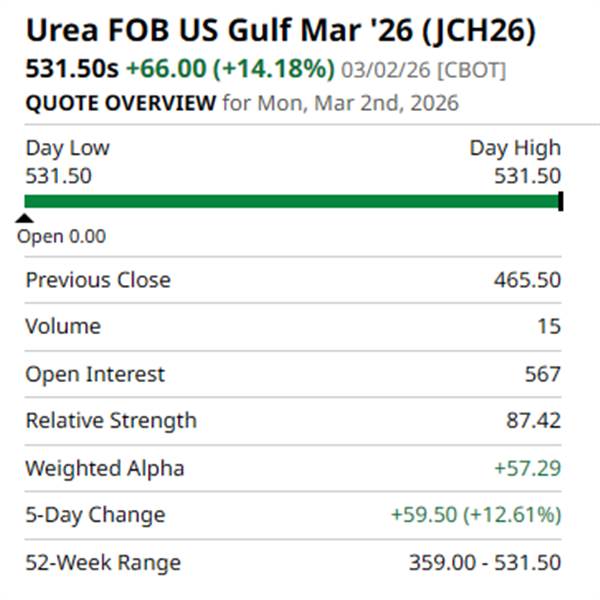The height and width of the screenshot is (600, 600).
Task: Click the +59.50 (+12.61%) 5-Day Change value
Action: [x=476, y=515]
